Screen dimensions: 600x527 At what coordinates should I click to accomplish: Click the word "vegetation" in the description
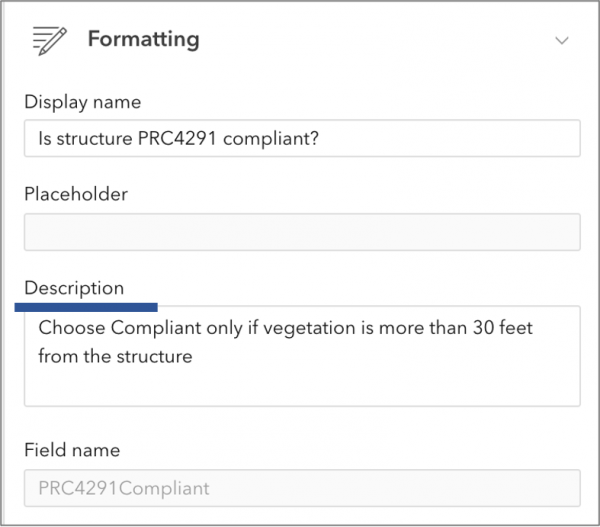point(321,328)
